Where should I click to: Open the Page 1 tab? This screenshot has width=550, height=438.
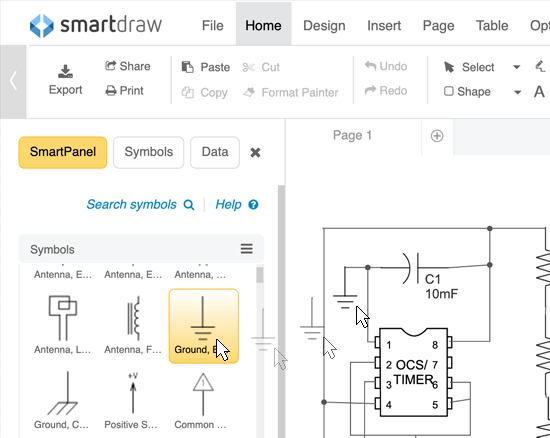click(x=352, y=135)
